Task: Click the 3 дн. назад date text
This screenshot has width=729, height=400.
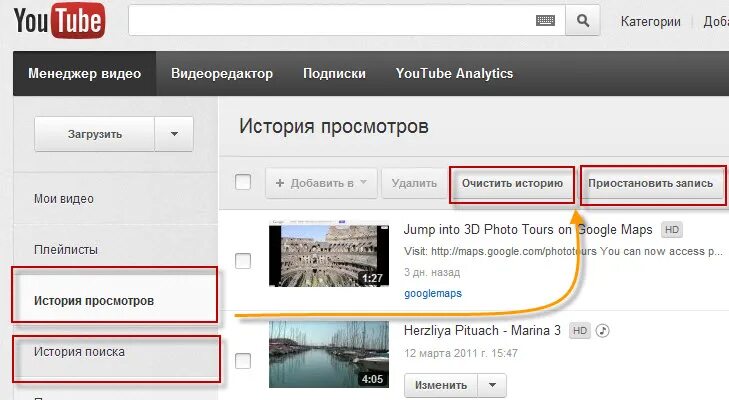Action: coord(432,273)
